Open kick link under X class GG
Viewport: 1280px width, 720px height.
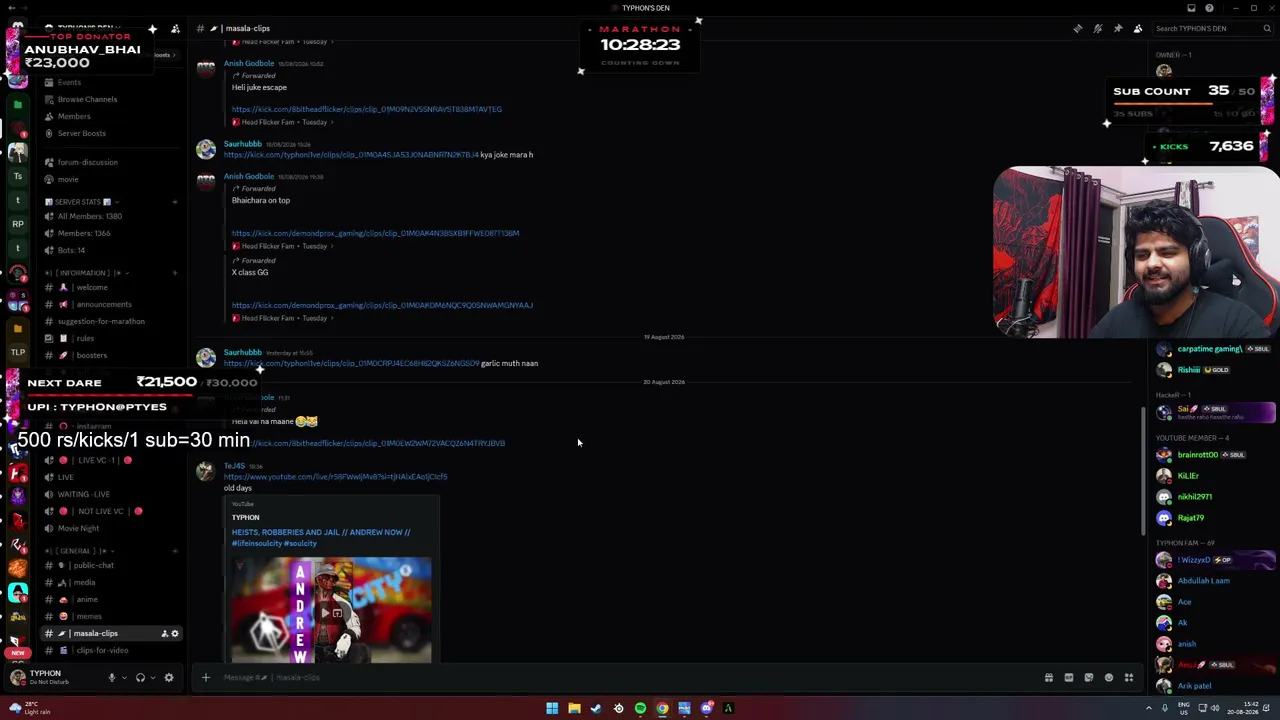pyautogui.click(x=382, y=305)
